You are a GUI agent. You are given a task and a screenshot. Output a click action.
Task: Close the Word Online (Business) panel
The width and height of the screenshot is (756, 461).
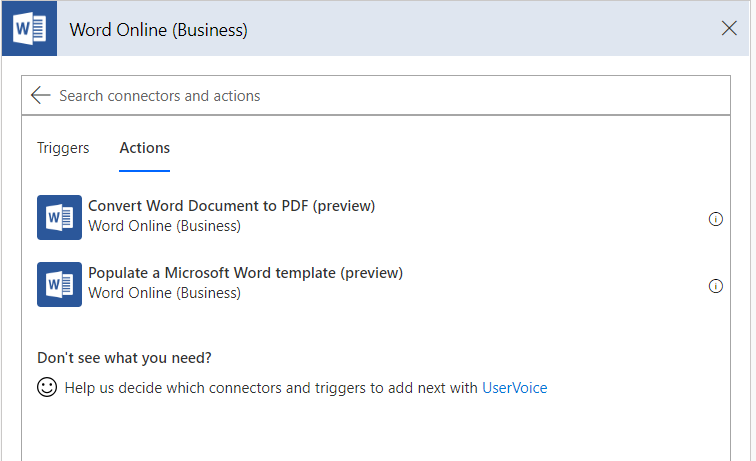pos(729,28)
